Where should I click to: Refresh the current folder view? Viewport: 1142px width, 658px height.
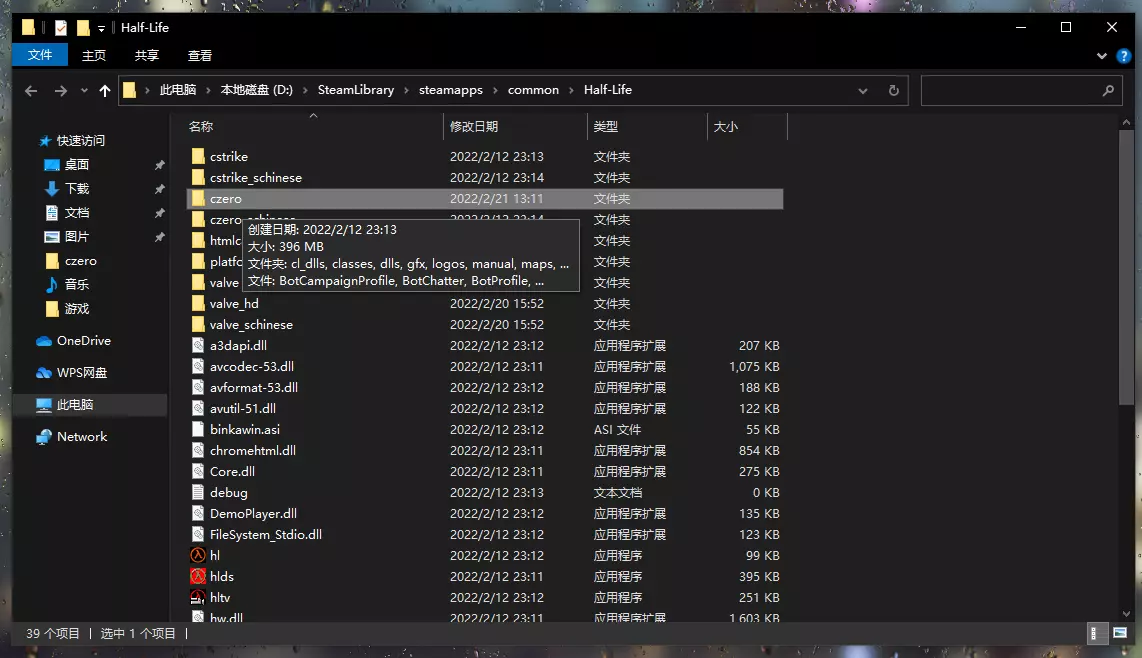click(x=894, y=90)
